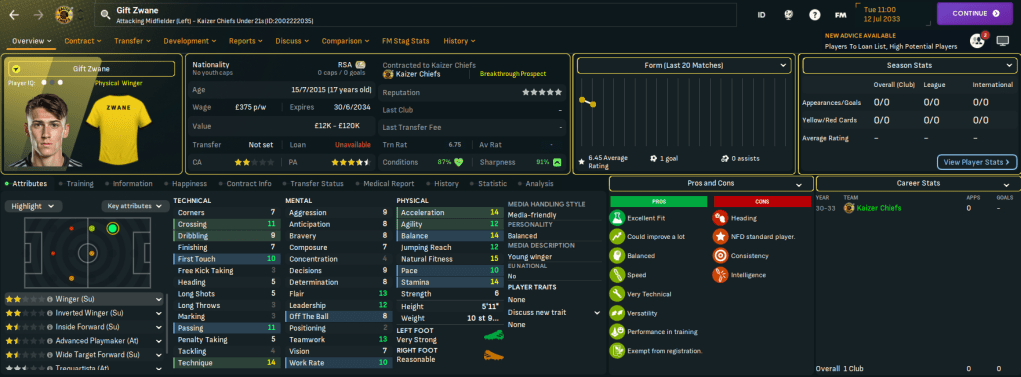Image resolution: width=1021 pixels, height=377 pixels.
Task: Open the FM Stag Stats tab
Action: [x=406, y=41]
